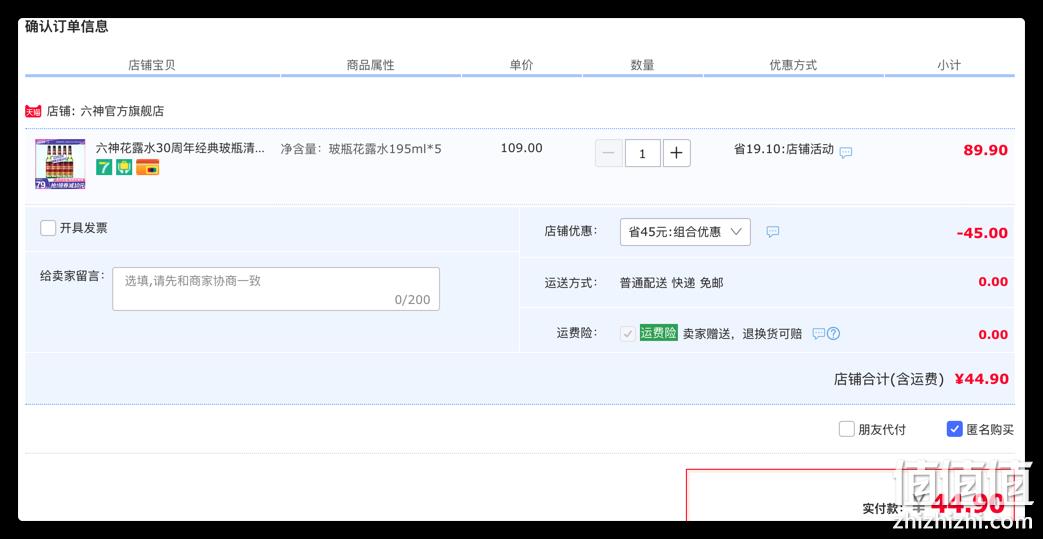Expand the 省45元:组合优惠 dropdown
Screen dimensions: 1043x539
[685, 232]
